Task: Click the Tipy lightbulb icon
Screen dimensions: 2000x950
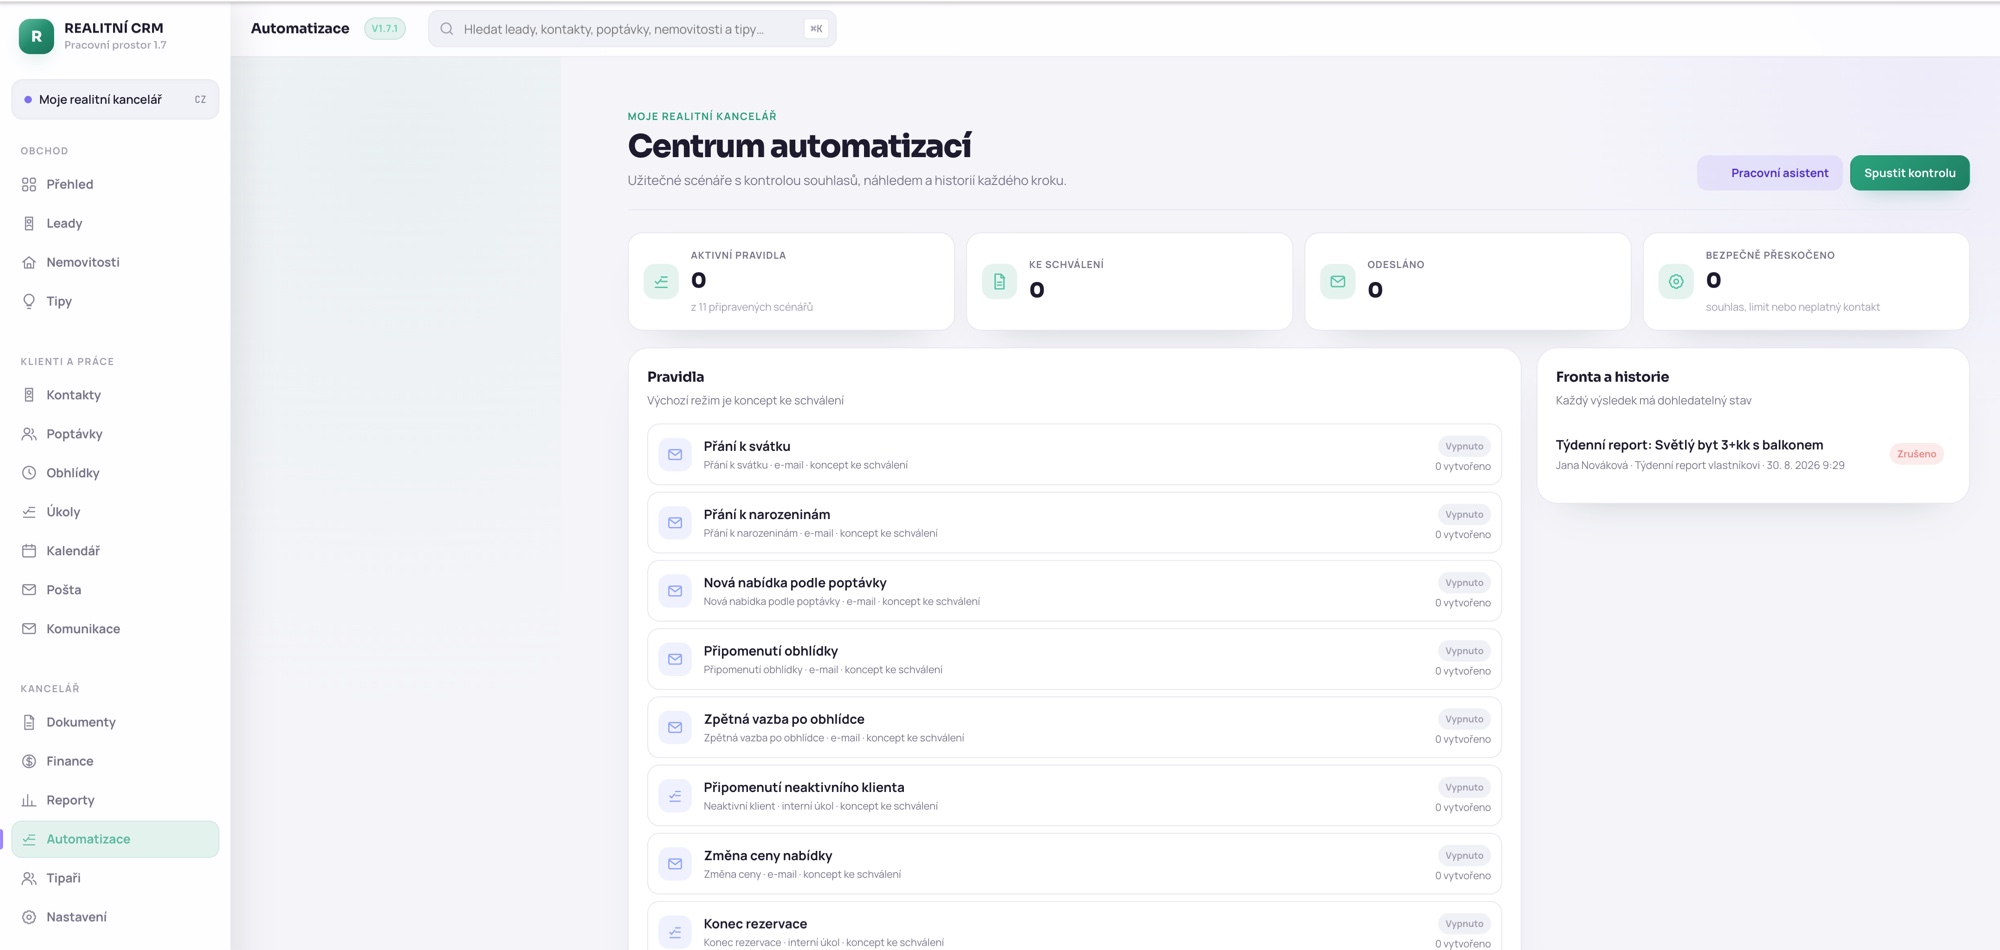Action: point(29,301)
